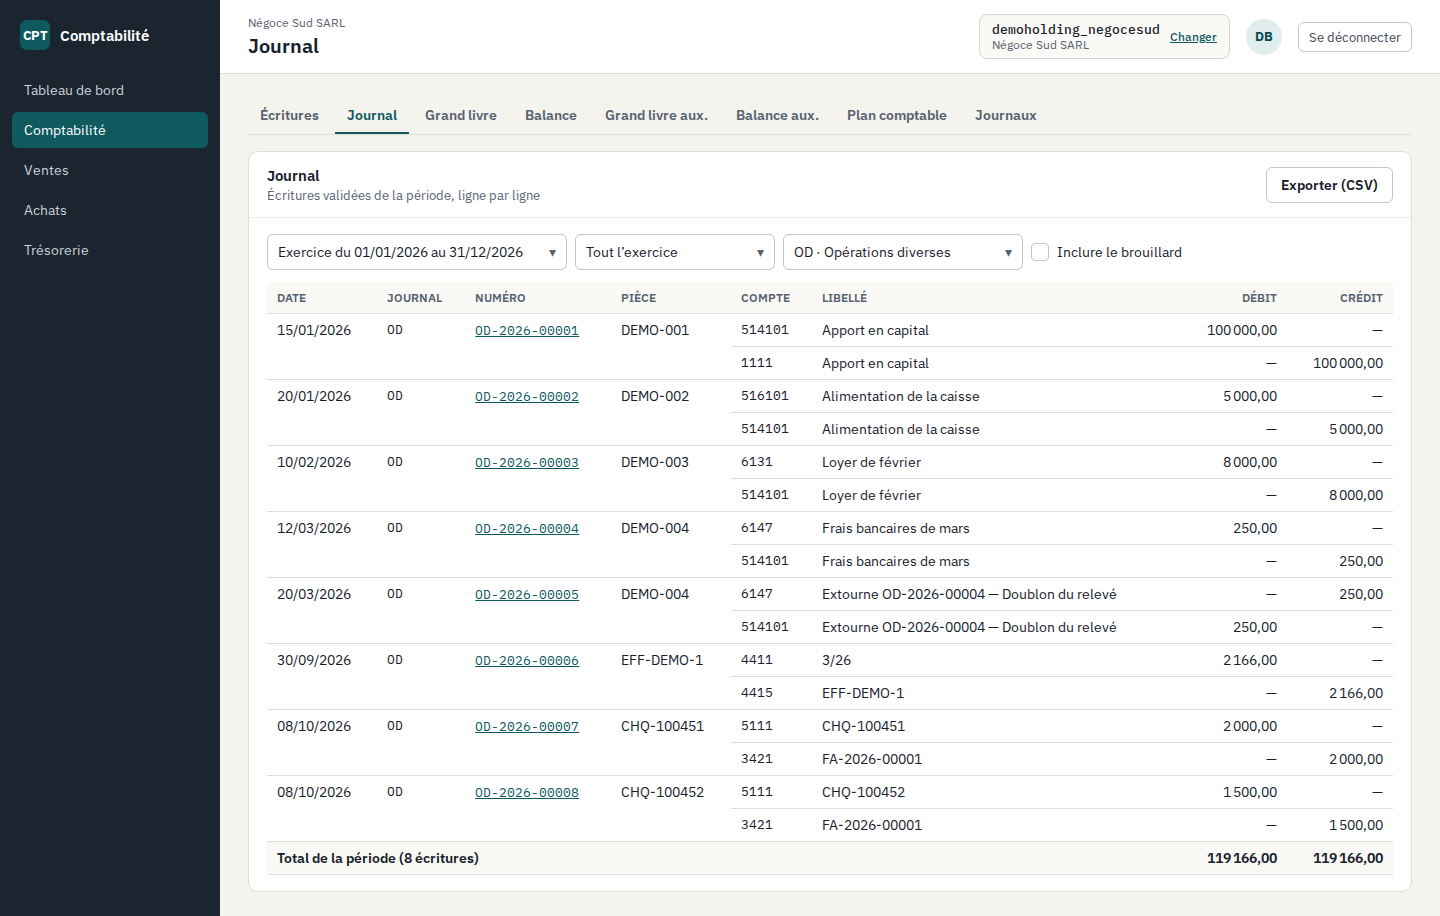Viewport: 1440px width, 916px height.
Task: Open entry OD-2026-00004
Action: point(527,529)
